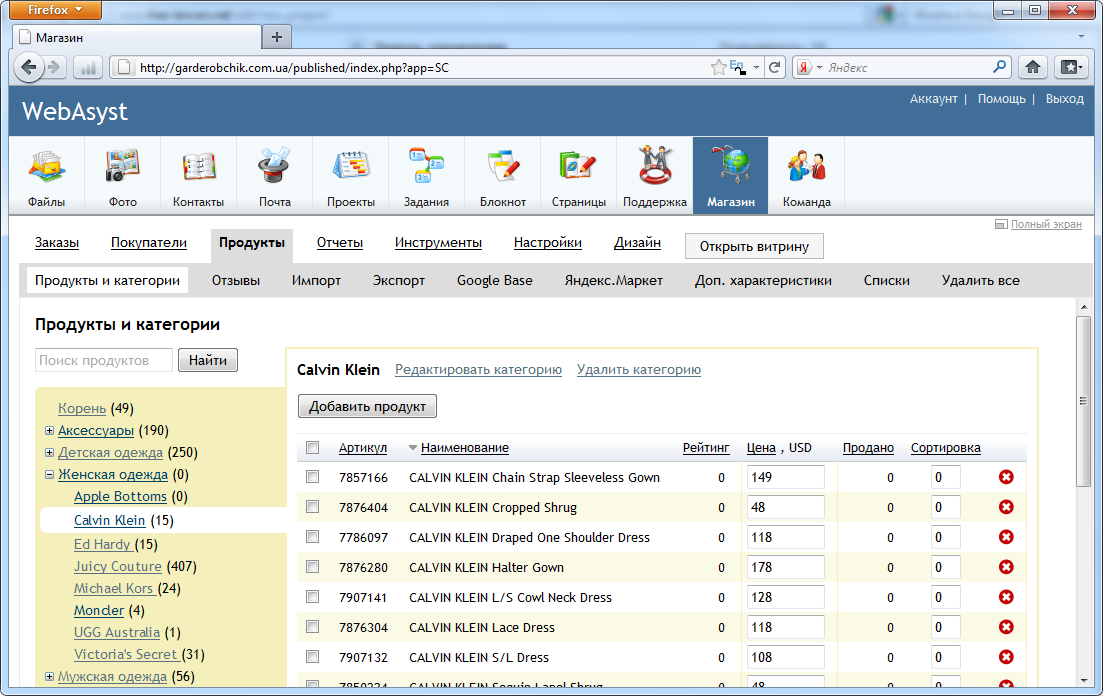Delete the Chain Strap Sleeveless Gown row
This screenshot has width=1103, height=696.
point(1006,477)
